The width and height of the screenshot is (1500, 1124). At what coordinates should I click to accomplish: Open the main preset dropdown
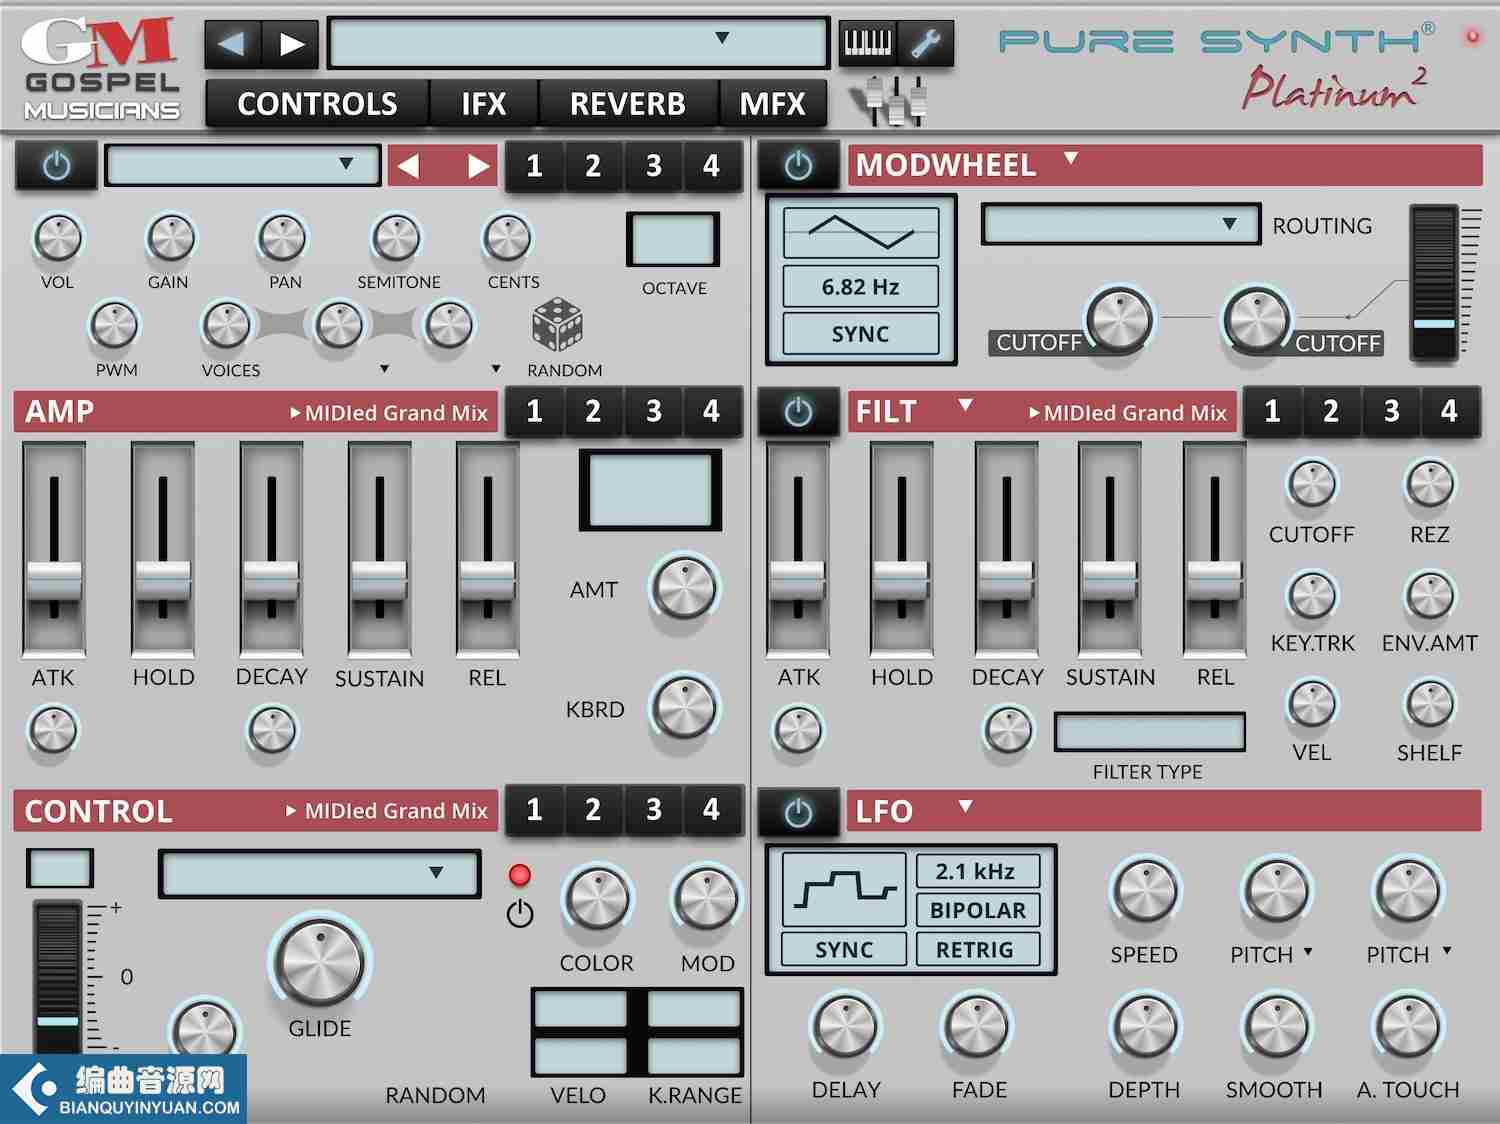pos(578,42)
